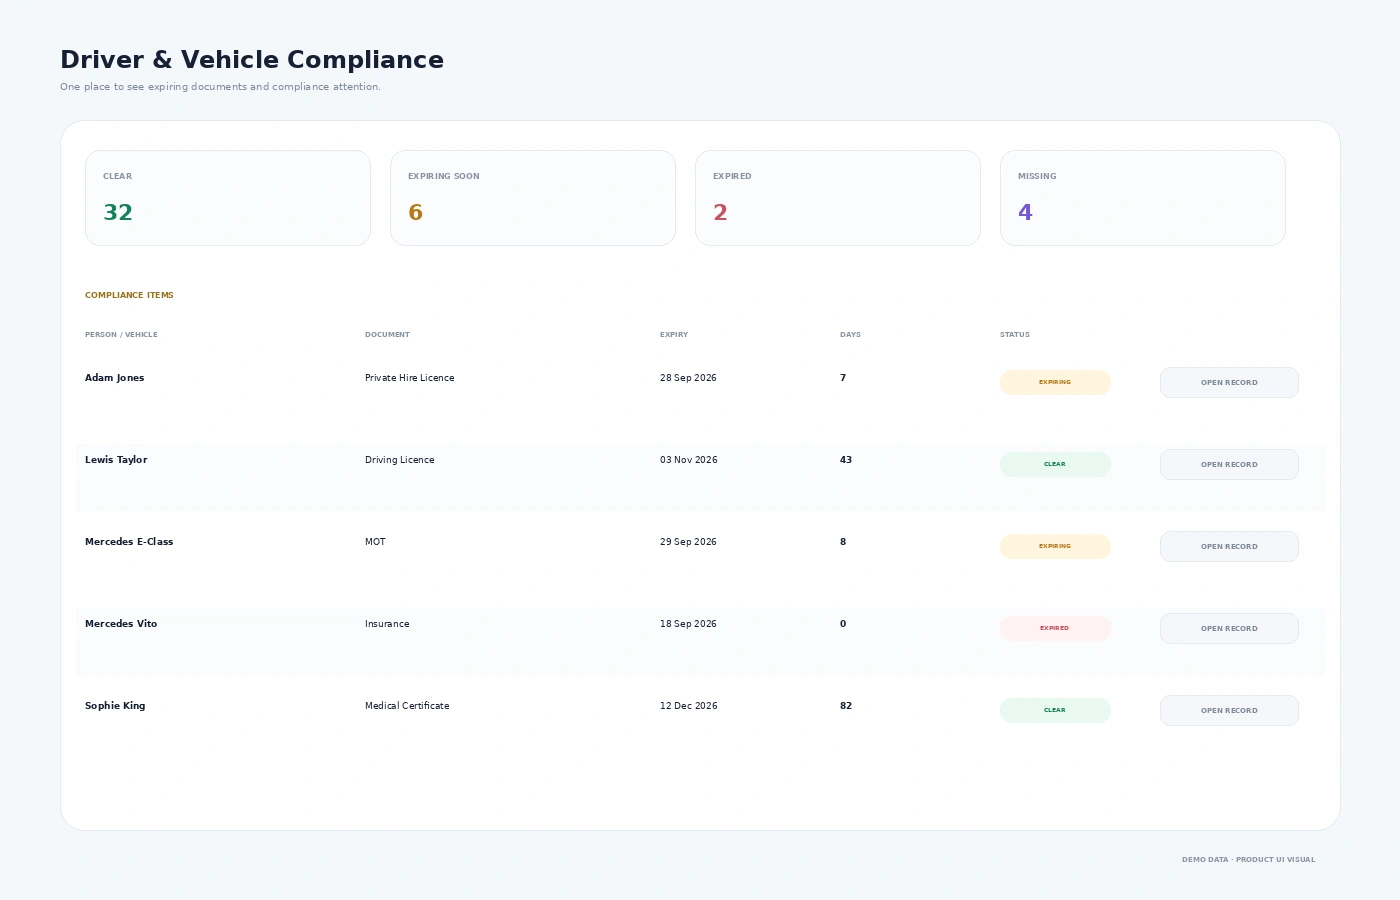Click the name Lewis Taylor

click(x=116, y=460)
